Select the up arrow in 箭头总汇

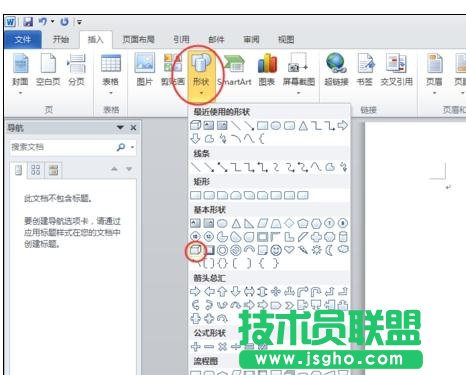click(222, 292)
